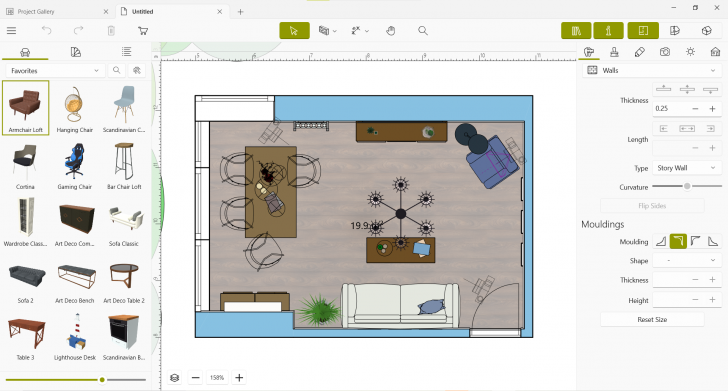Click the icon beside library search
The image size is (728, 391).
[x=136, y=71]
